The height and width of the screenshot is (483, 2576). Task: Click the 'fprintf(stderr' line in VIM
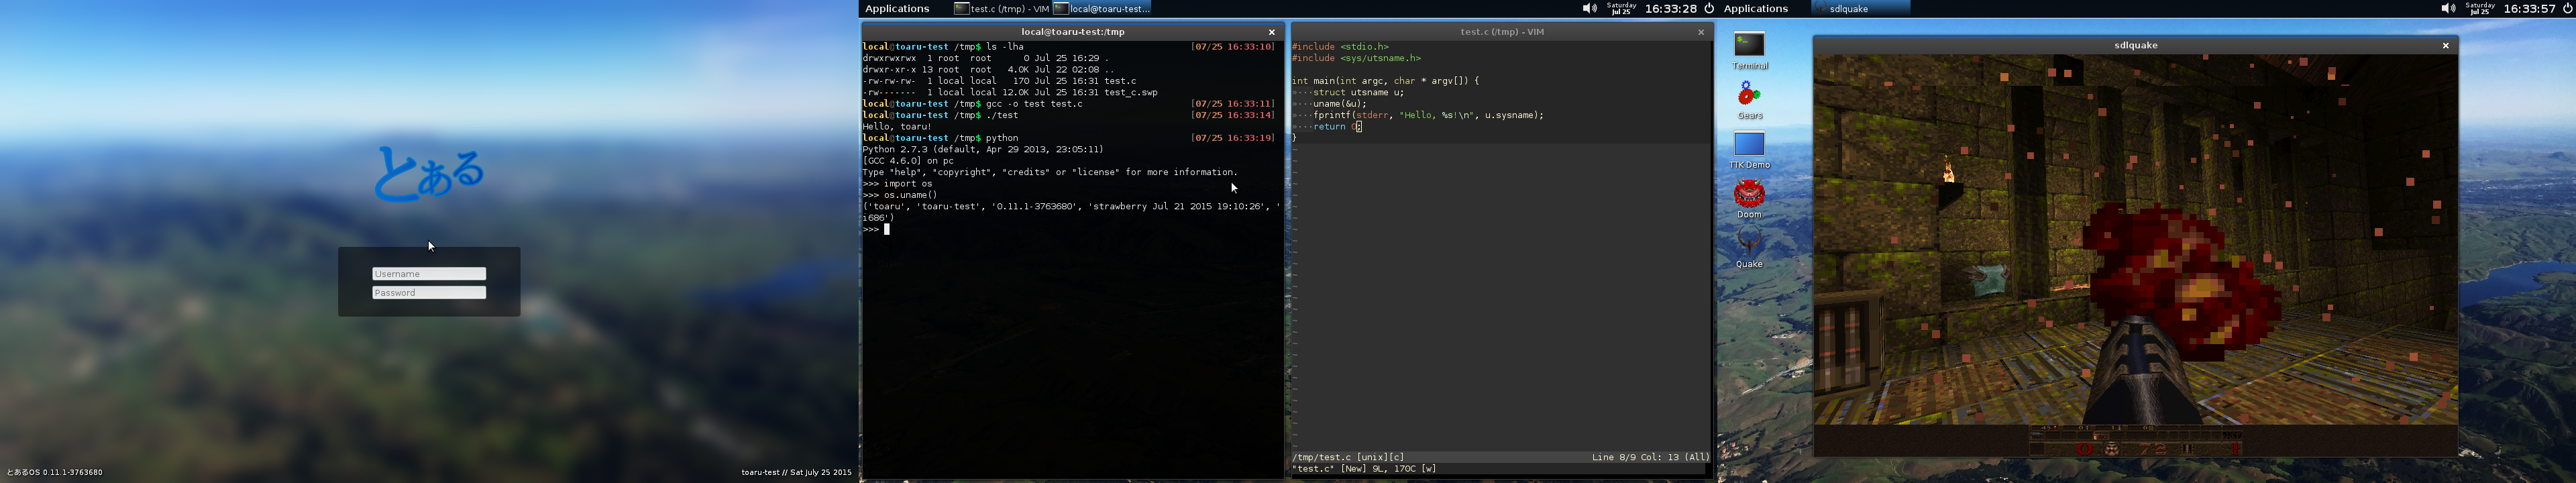tap(1428, 115)
